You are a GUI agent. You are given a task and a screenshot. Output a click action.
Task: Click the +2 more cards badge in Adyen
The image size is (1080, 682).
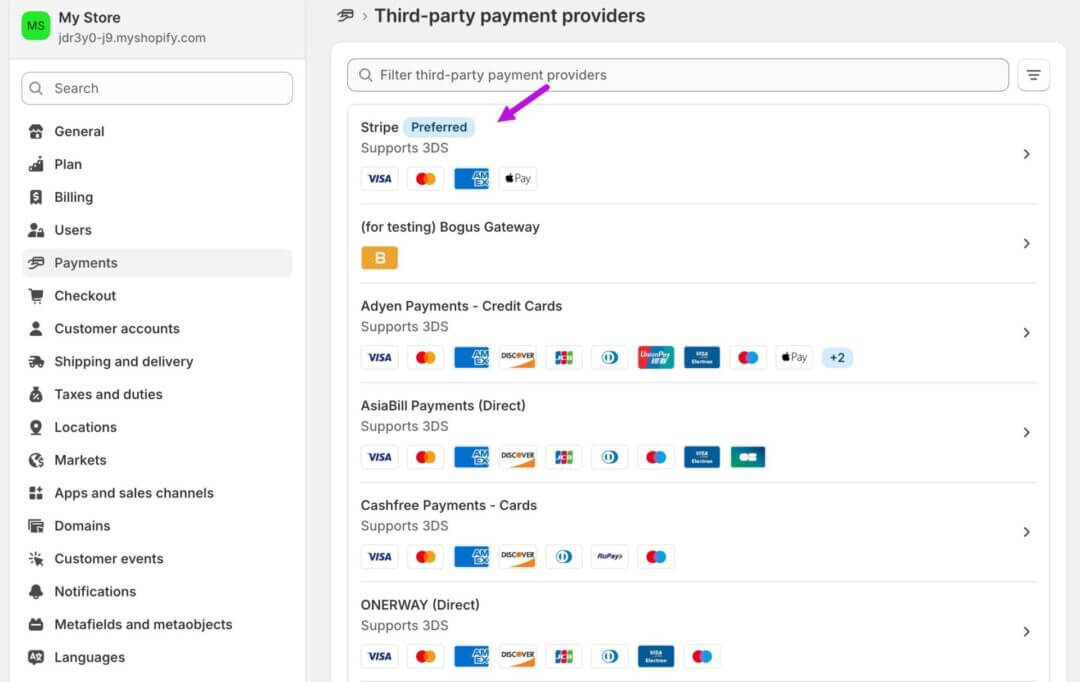837,358
